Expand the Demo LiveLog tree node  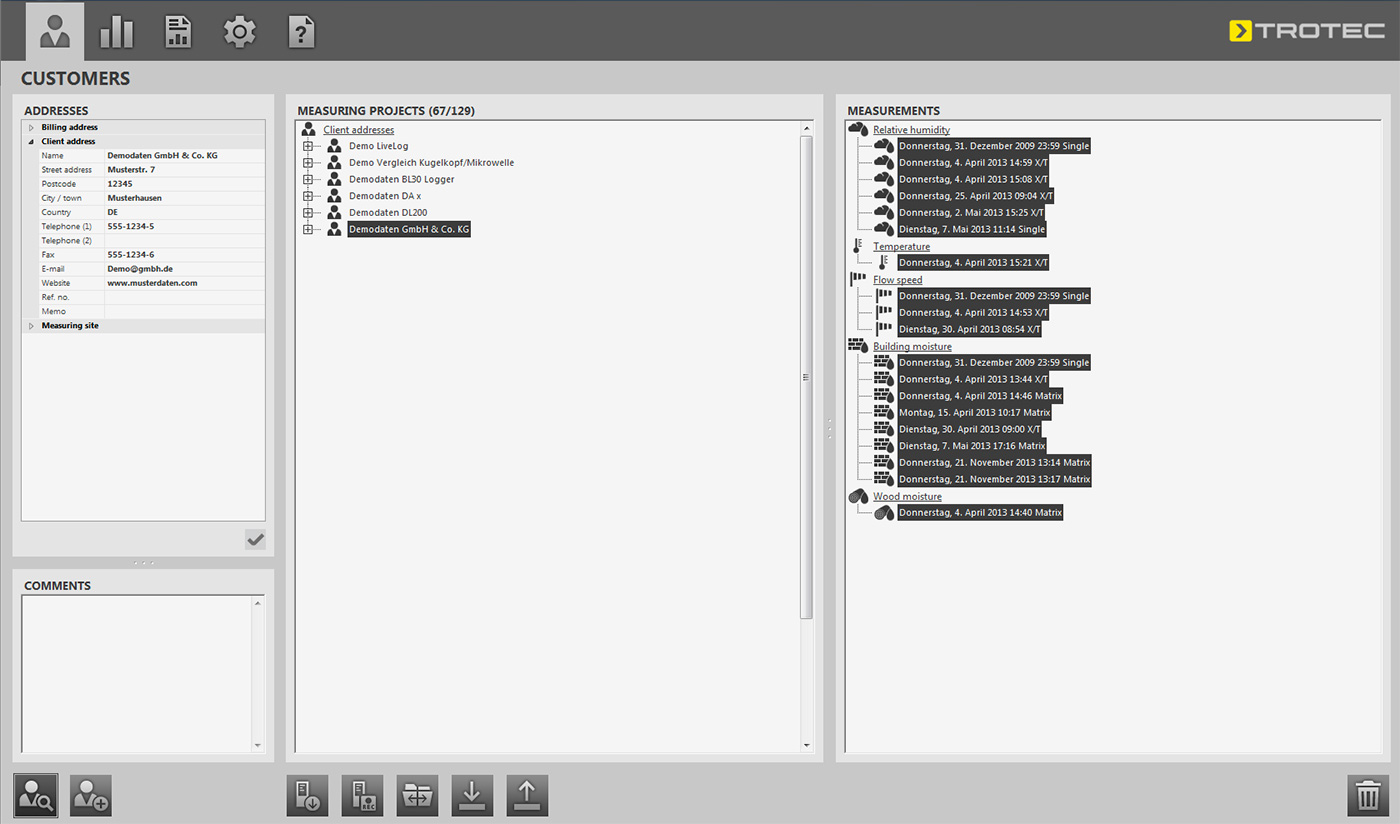[308, 146]
